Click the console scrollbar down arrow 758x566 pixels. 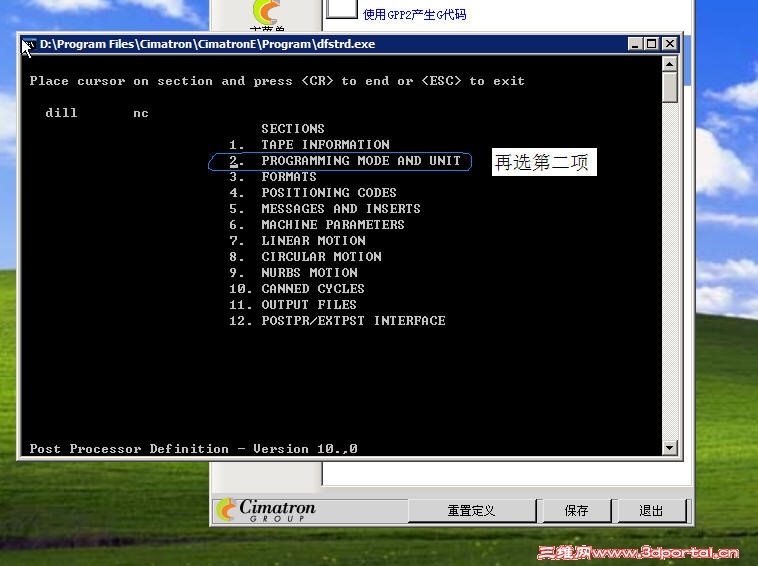pos(670,448)
